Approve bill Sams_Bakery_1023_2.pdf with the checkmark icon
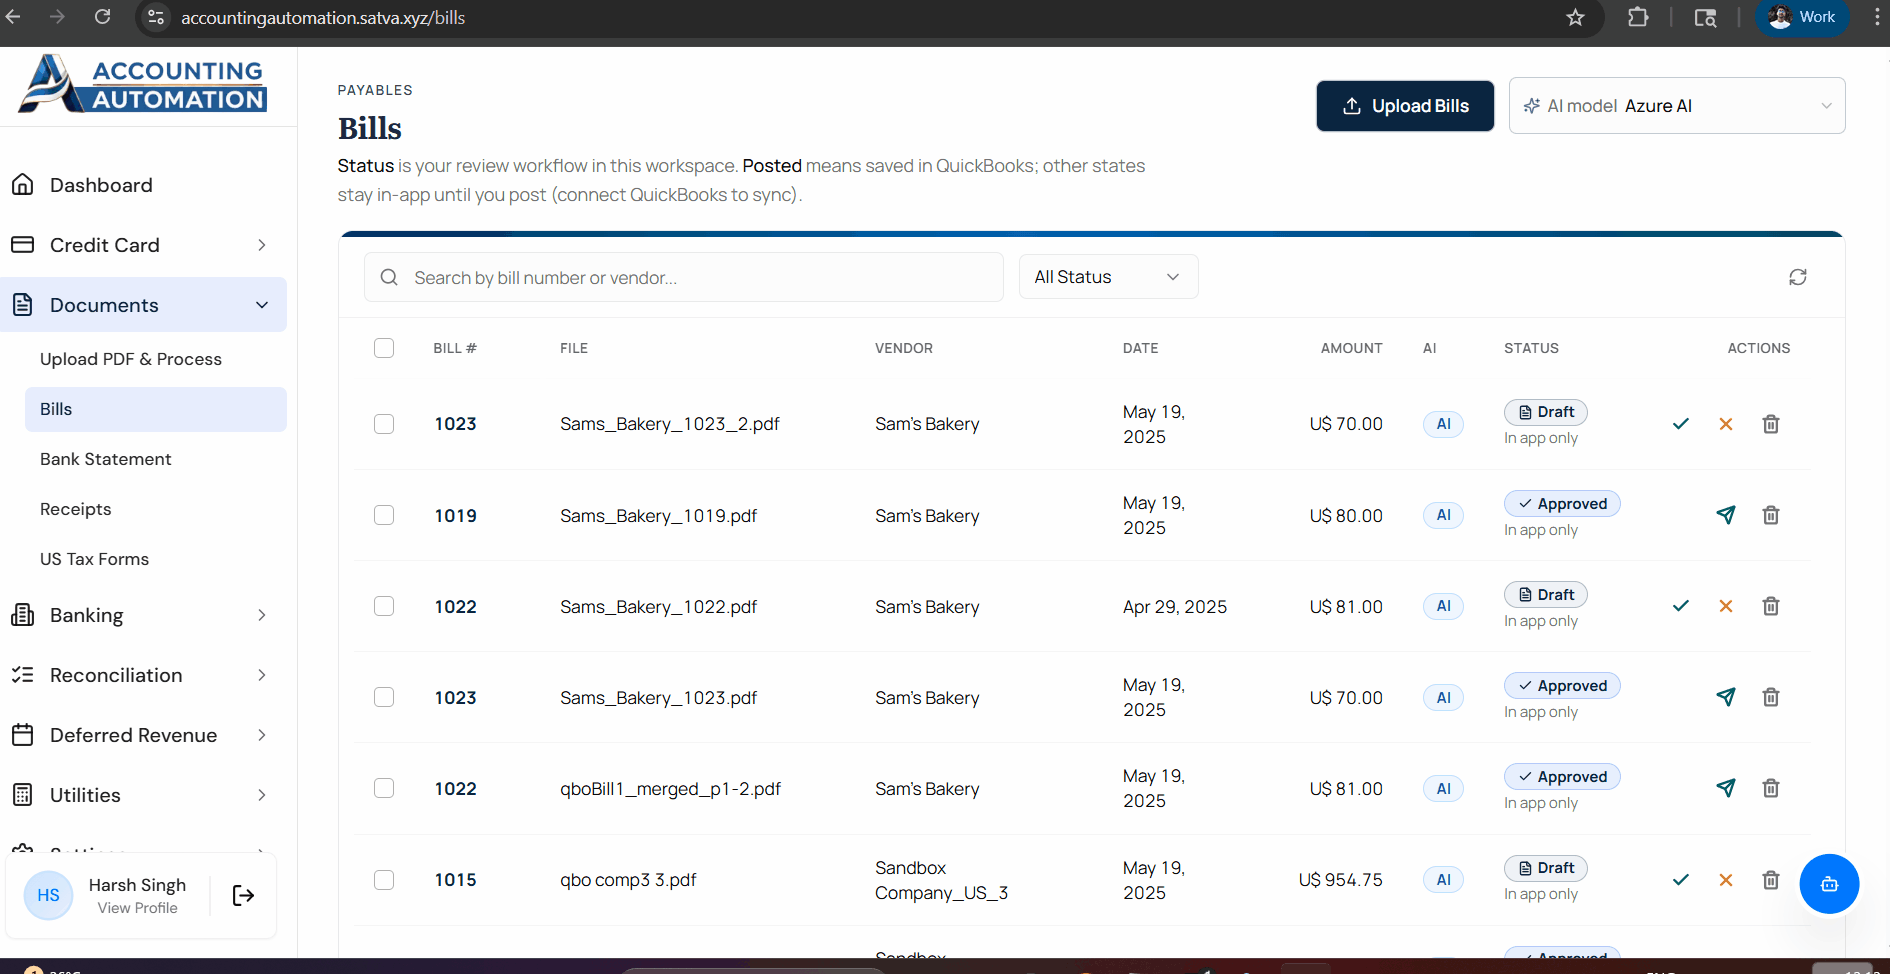The height and width of the screenshot is (974, 1890). (x=1681, y=424)
